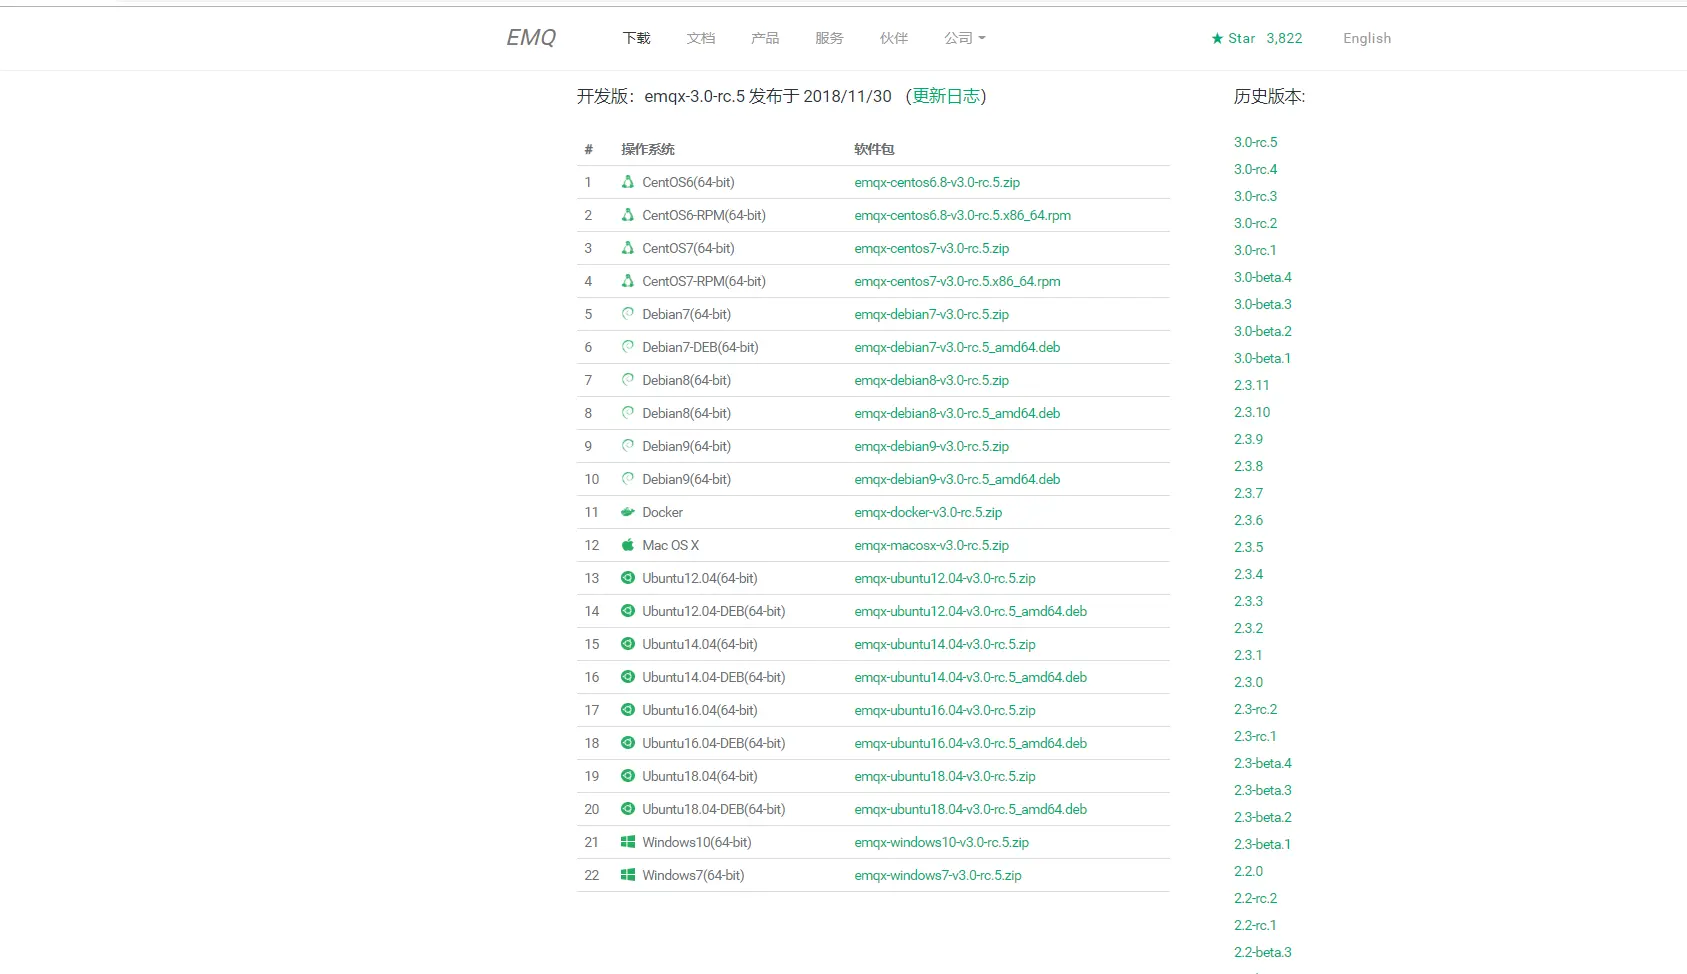Click the Ubuntu icon beside Ubuntu18.04(64-bit)
This screenshot has height=974, width=1687.
(628, 776)
